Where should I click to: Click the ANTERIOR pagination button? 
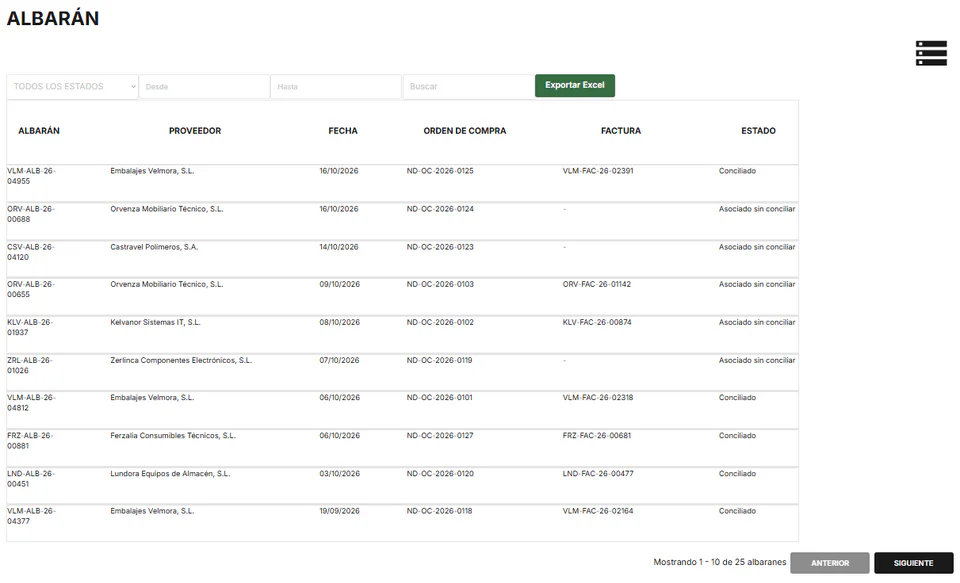point(830,563)
